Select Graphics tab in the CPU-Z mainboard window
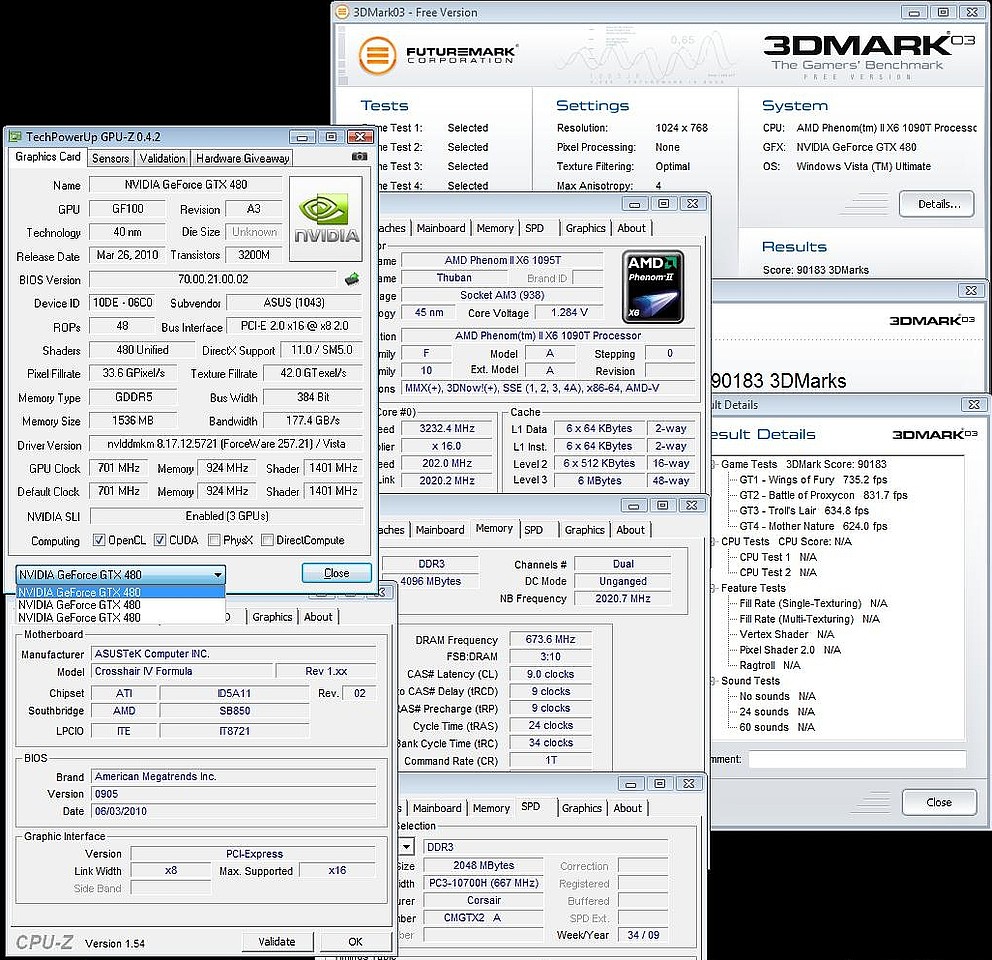 (272, 617)
